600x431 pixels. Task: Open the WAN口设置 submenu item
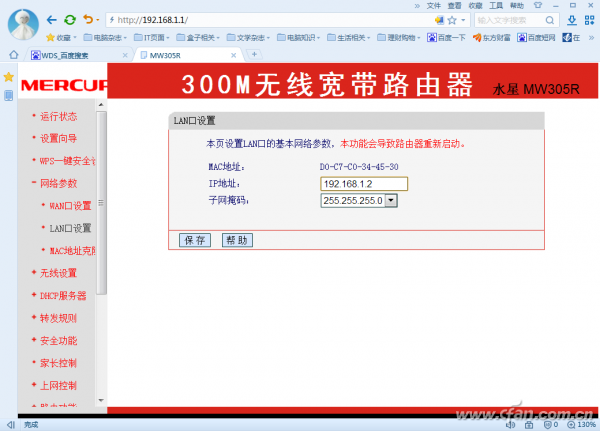pos(70,206)
